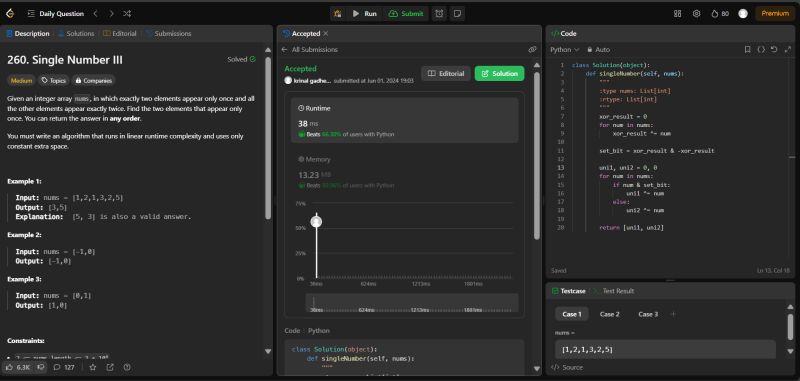Image resolution: width=800 pixels, height=381 pixels.
Task: Click the runtime distribution chart marker
Action: (316, 221)
